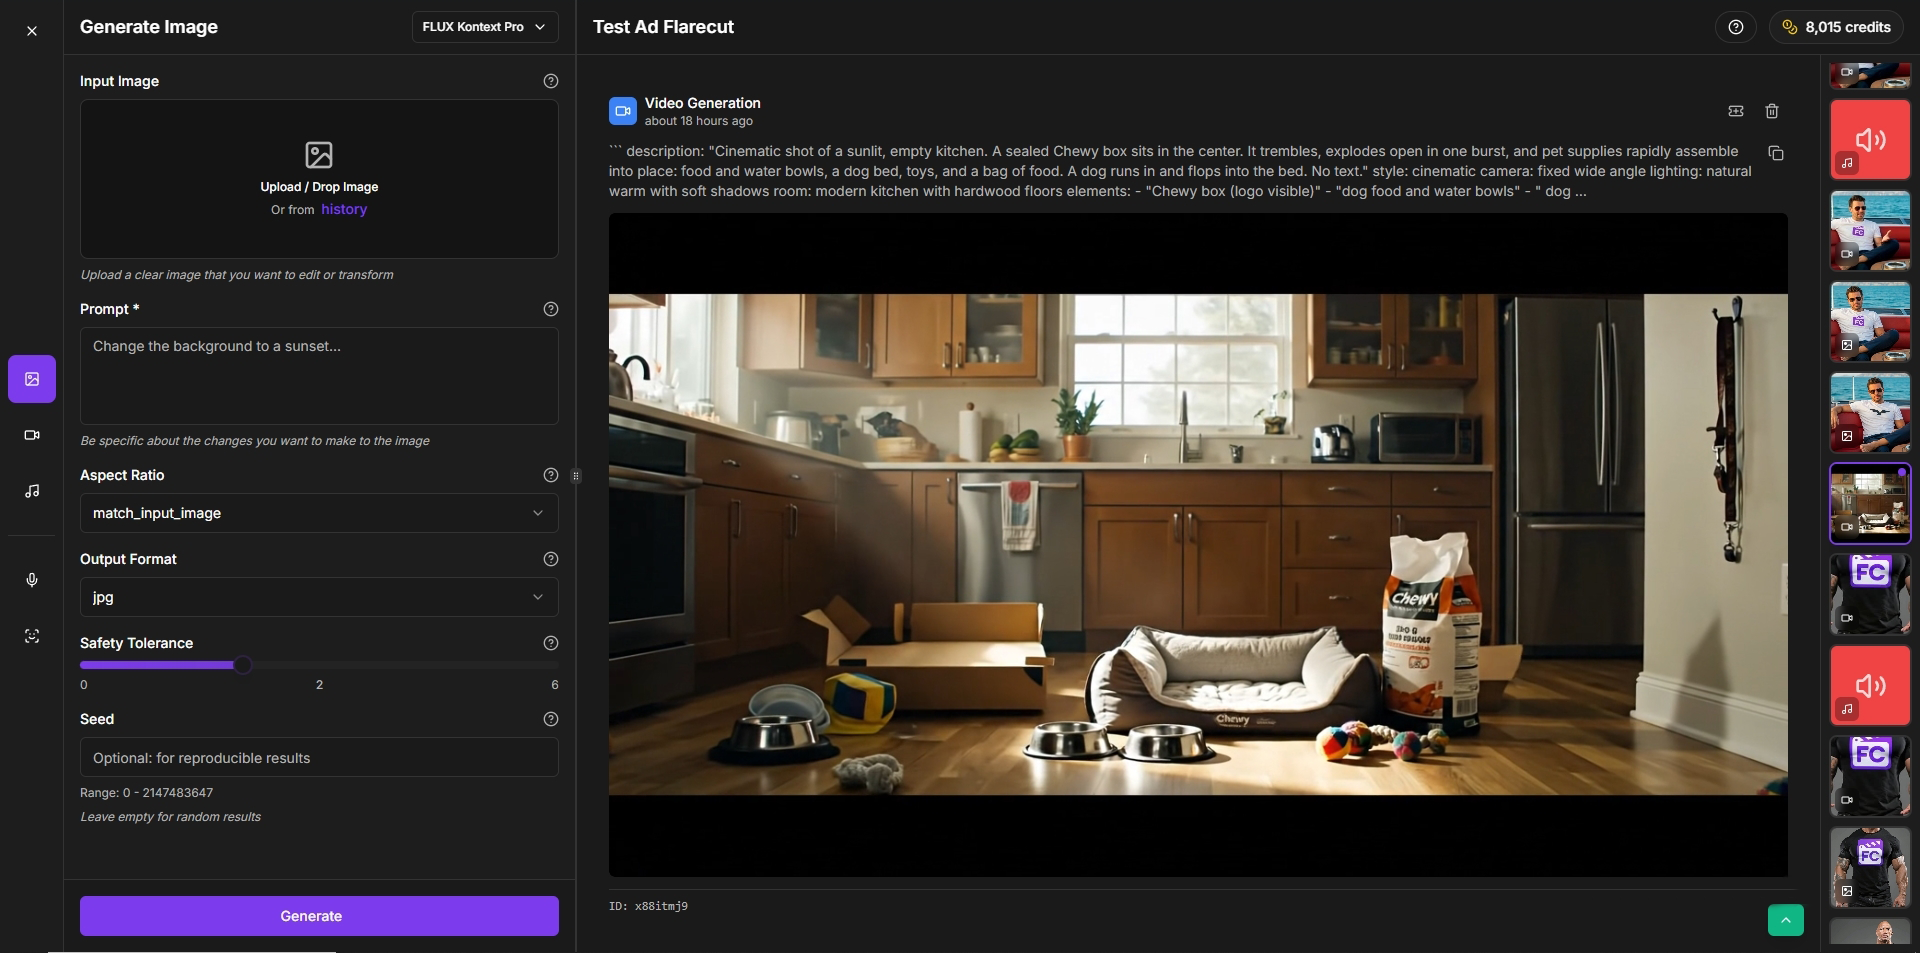Viewport: 1920px width, 953px height.
Task: Click the Generate button
Action: point(319,916)
